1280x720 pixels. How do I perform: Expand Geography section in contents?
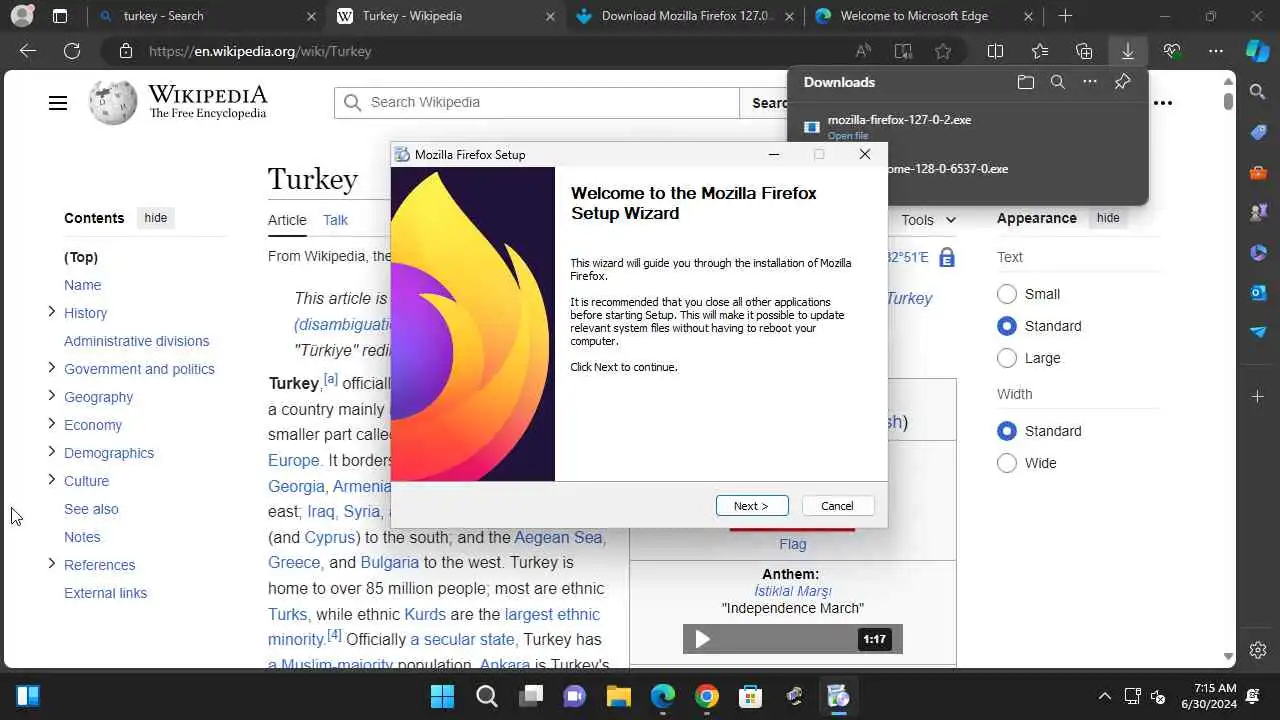pyautogui.click(x=51, y=396)
